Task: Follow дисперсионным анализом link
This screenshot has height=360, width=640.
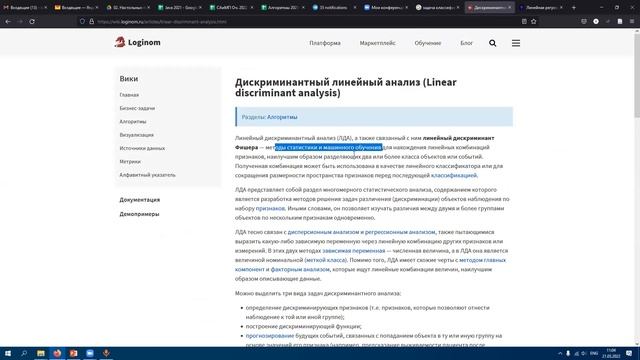Action: [x=323, y=232]
